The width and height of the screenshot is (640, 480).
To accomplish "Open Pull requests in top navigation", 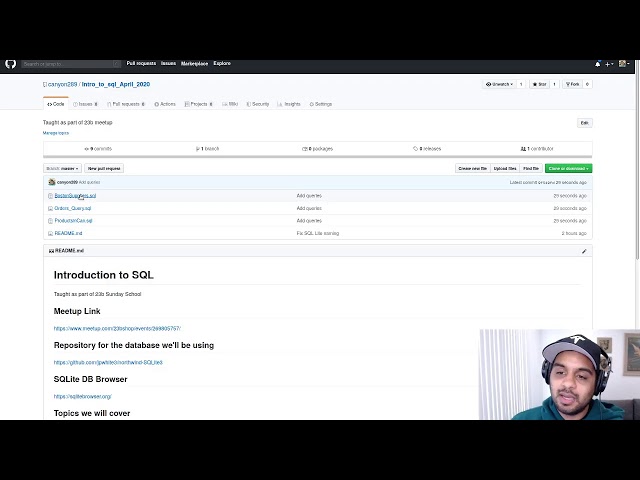I will pyautogui.click(x=141, y=63).
